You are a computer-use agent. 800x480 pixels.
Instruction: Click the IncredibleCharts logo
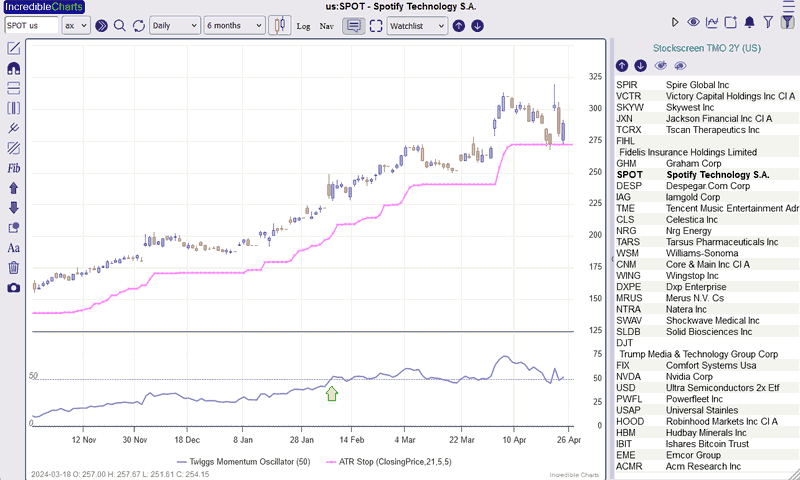44,7
